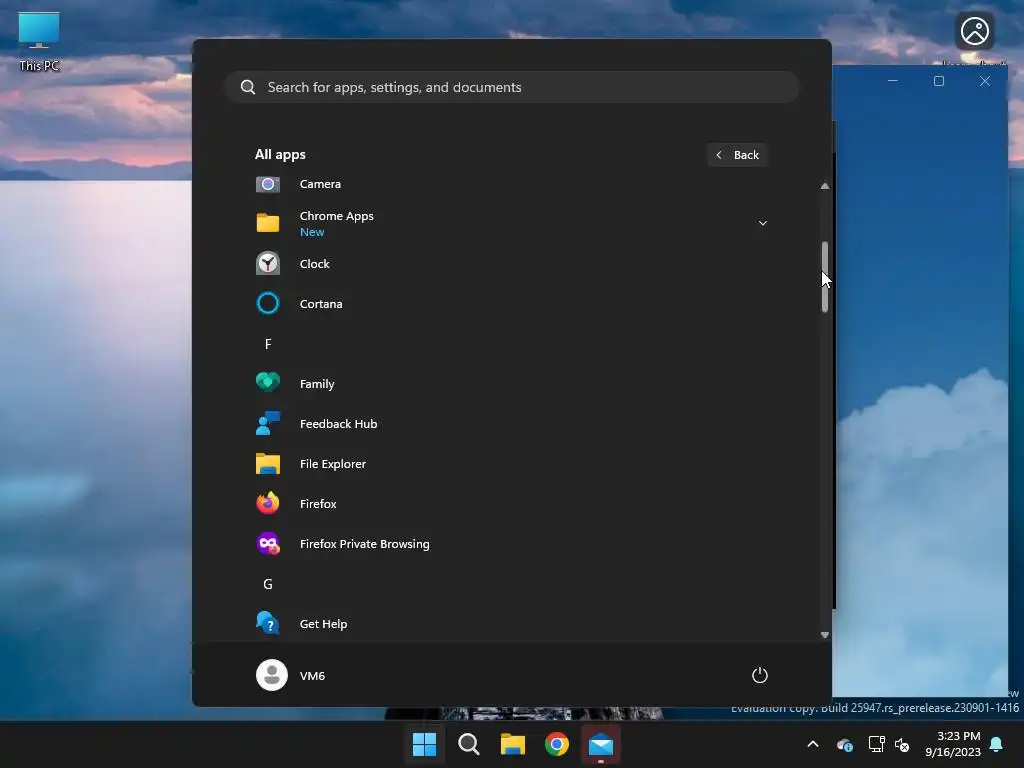Screen dimensions: 1024x768
Task: Click the "New" tag under Chrome Apps
Action: [x=312, y=232]
